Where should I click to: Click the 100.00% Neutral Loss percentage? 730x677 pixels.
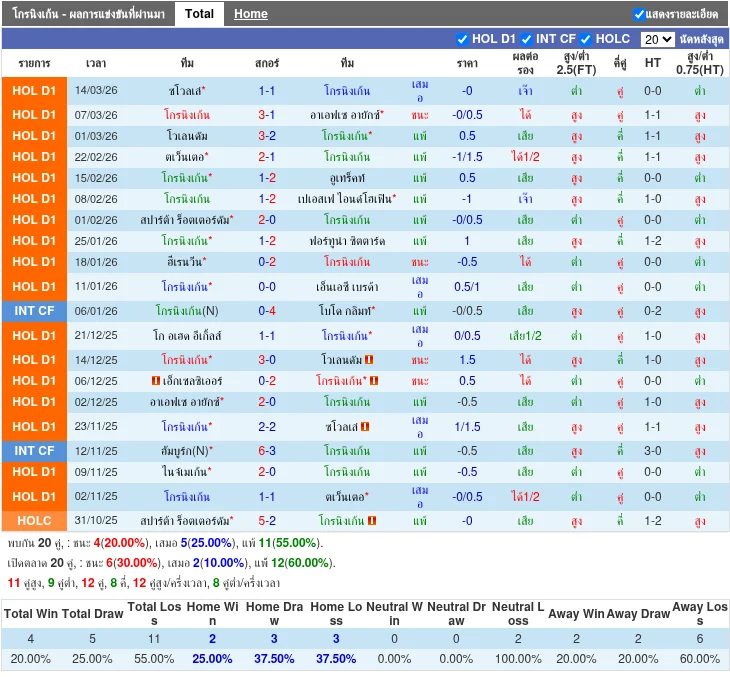coord(518,659)
